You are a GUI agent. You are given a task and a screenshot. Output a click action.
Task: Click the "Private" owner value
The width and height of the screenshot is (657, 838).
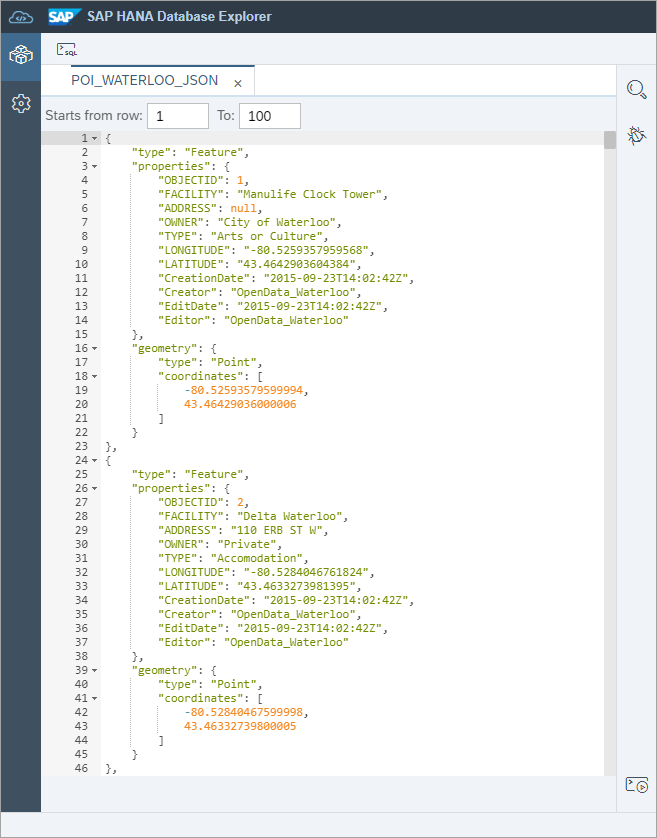click(x=246, y=544)
